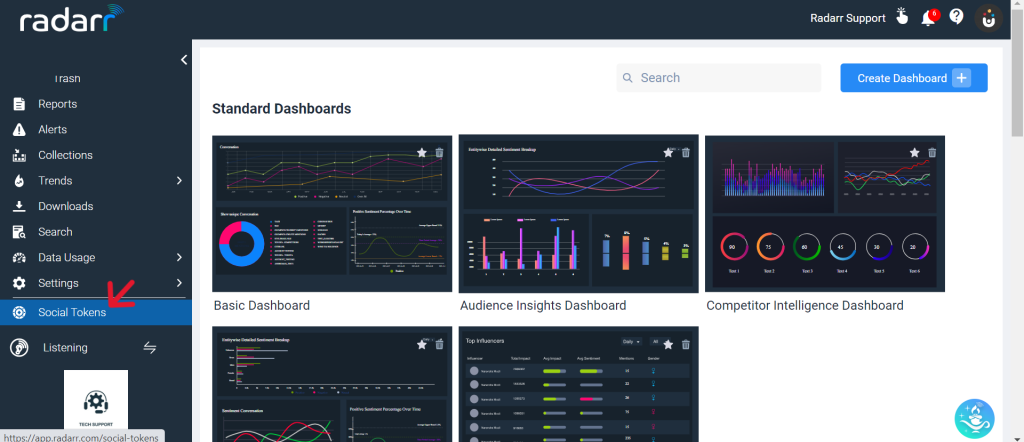Click the Alerts warning triangle icon
The height and width of the screenshot is (442, 1024).
coord(20,129)
